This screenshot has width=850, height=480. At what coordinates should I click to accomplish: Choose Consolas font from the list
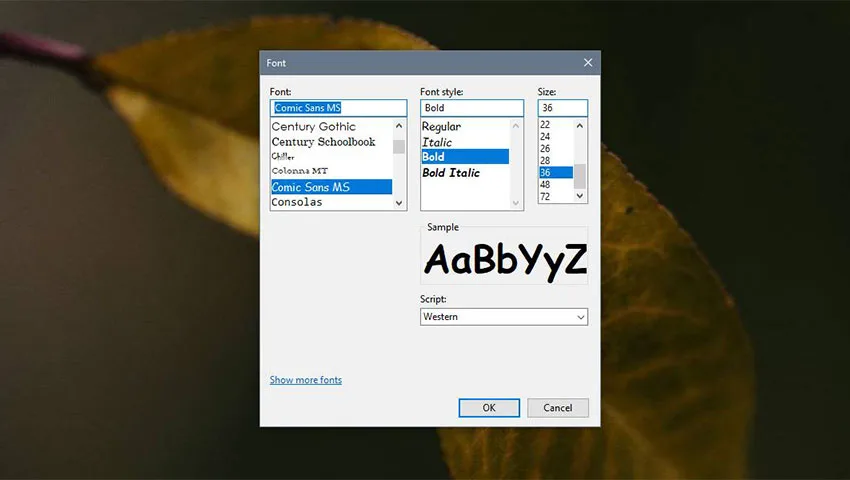(331, 202)
